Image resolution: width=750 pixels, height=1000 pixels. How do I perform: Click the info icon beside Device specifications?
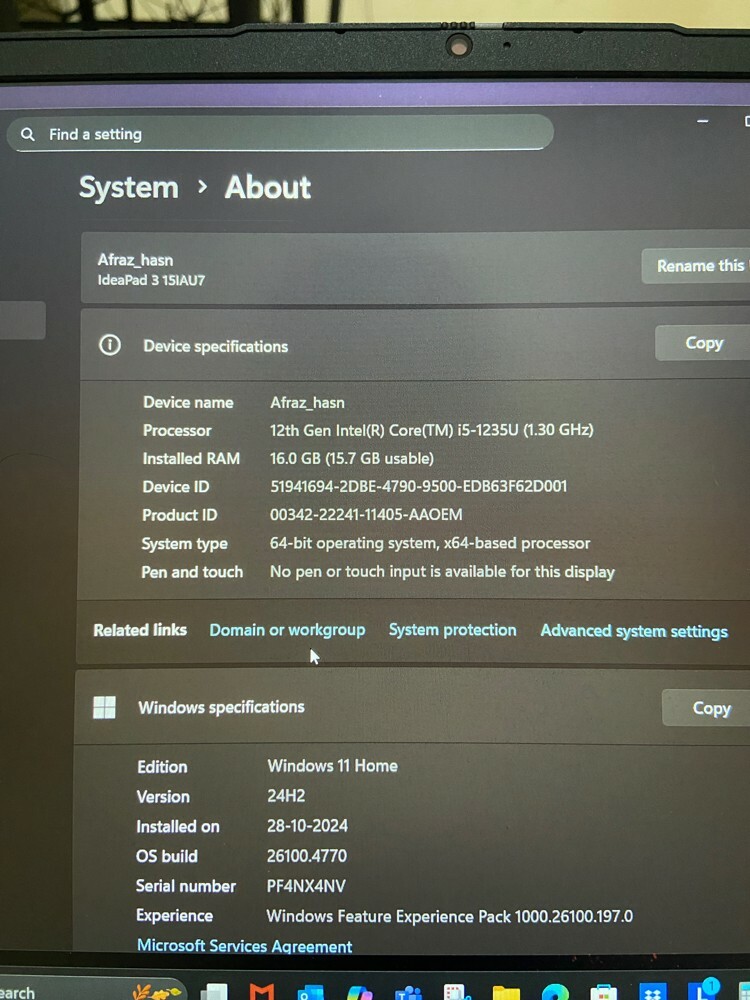pyautogui.click(x=110, y=345)
